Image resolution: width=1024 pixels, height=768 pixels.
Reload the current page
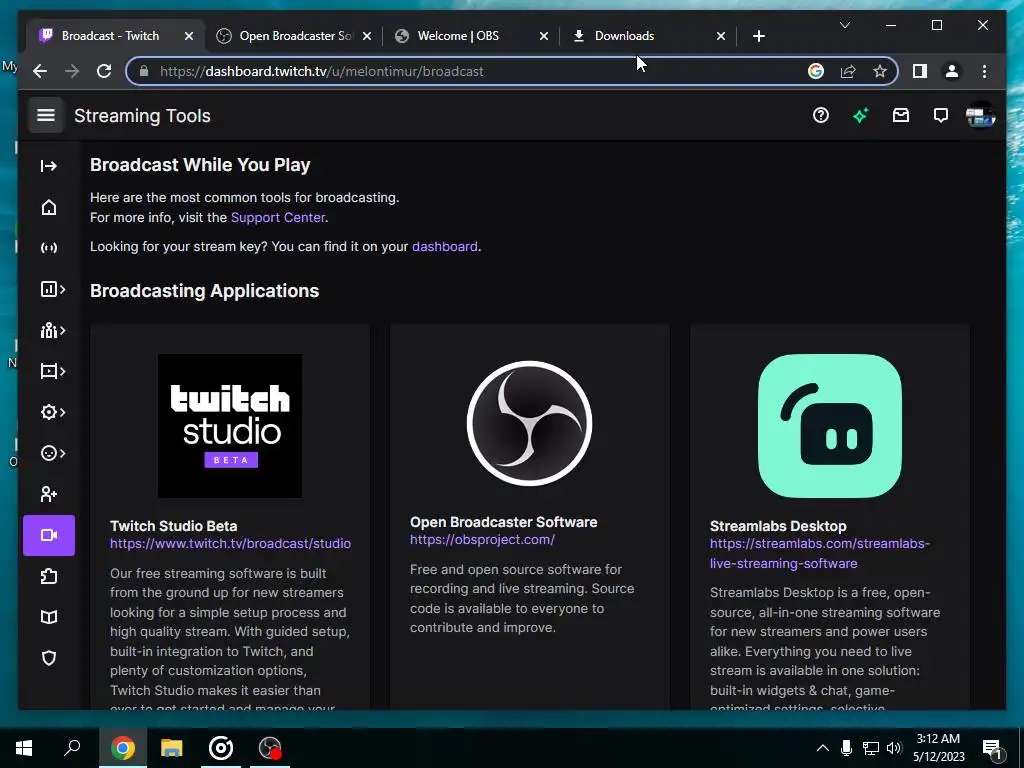[104, 71]
